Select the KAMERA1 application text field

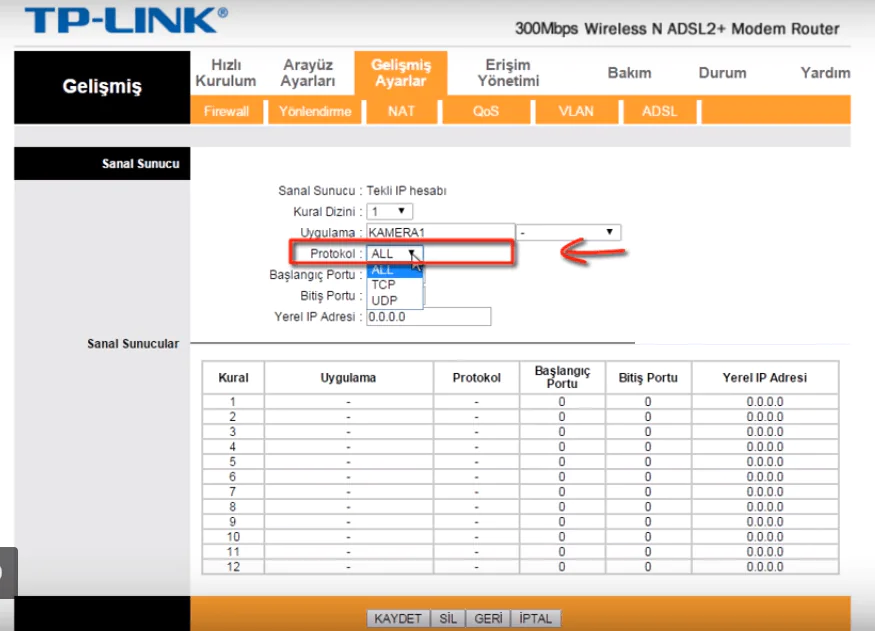tap(440, 232)
